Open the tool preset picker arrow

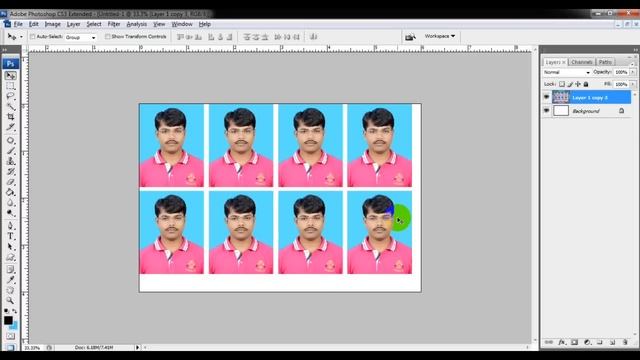click(x=21, y=37)
